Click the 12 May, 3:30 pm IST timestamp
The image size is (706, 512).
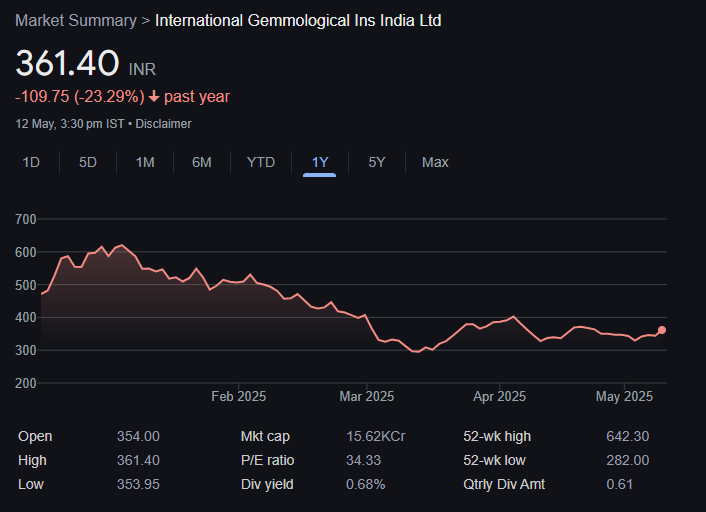point(70,124)
